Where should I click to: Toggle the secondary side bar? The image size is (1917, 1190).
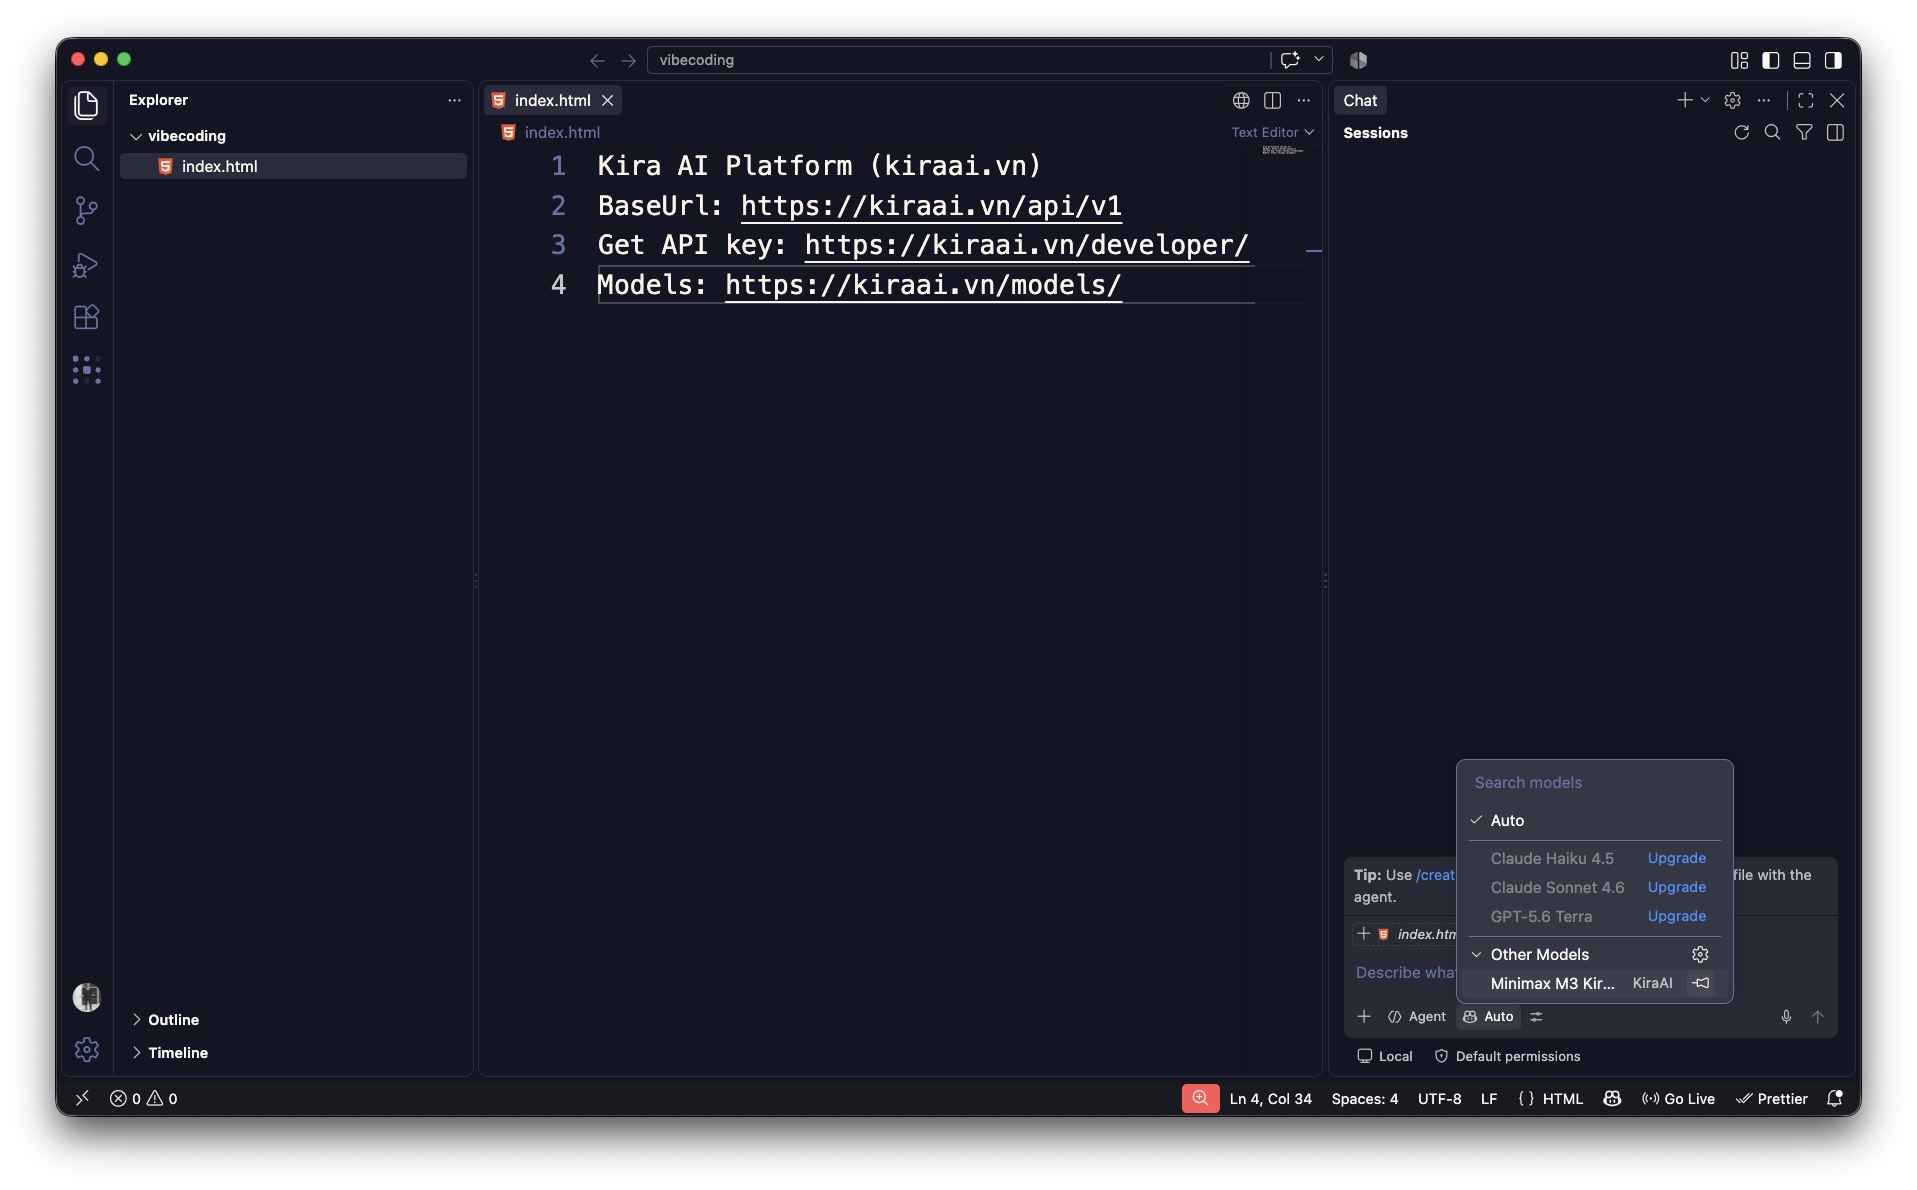pyautogui.click(x=1833, y=60)
